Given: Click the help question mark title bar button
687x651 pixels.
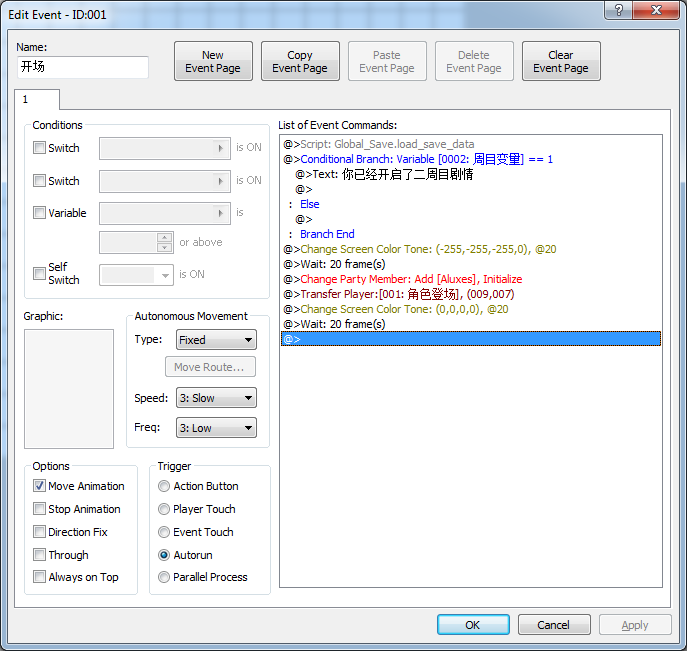Looking at the screenshot, I should pyautogui.click(x=618, y=10).
